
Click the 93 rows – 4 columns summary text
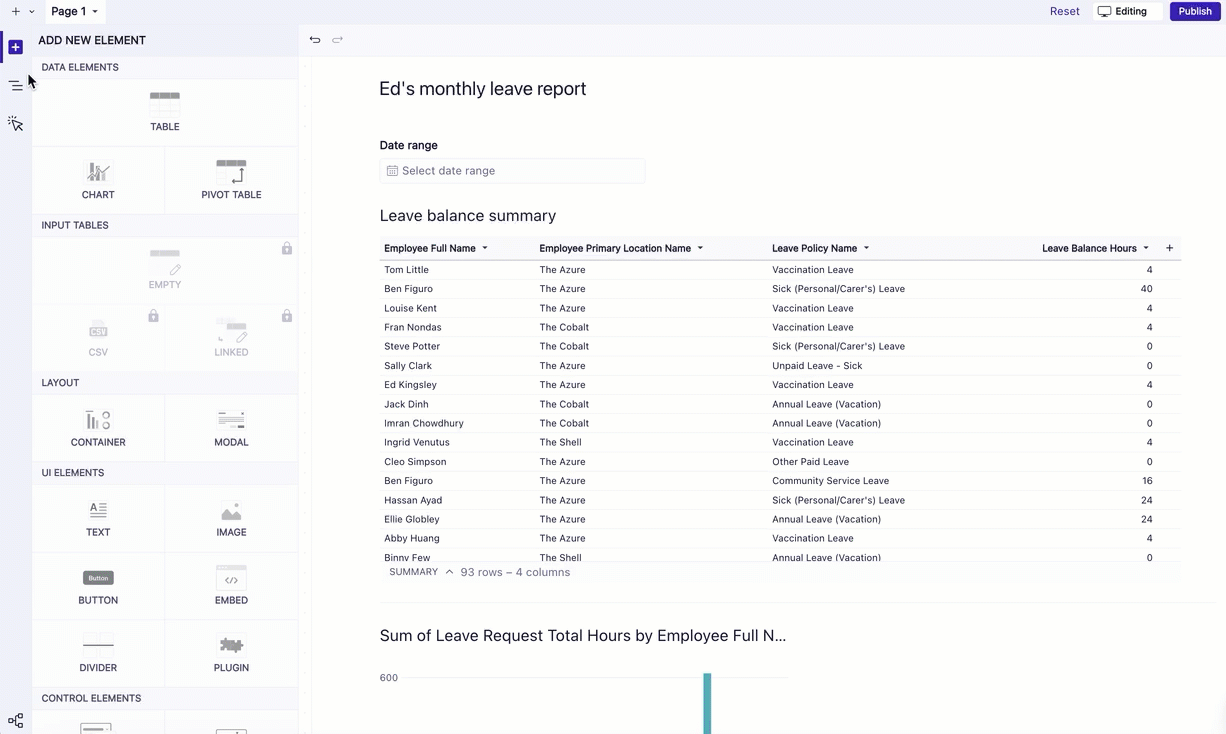515,572
